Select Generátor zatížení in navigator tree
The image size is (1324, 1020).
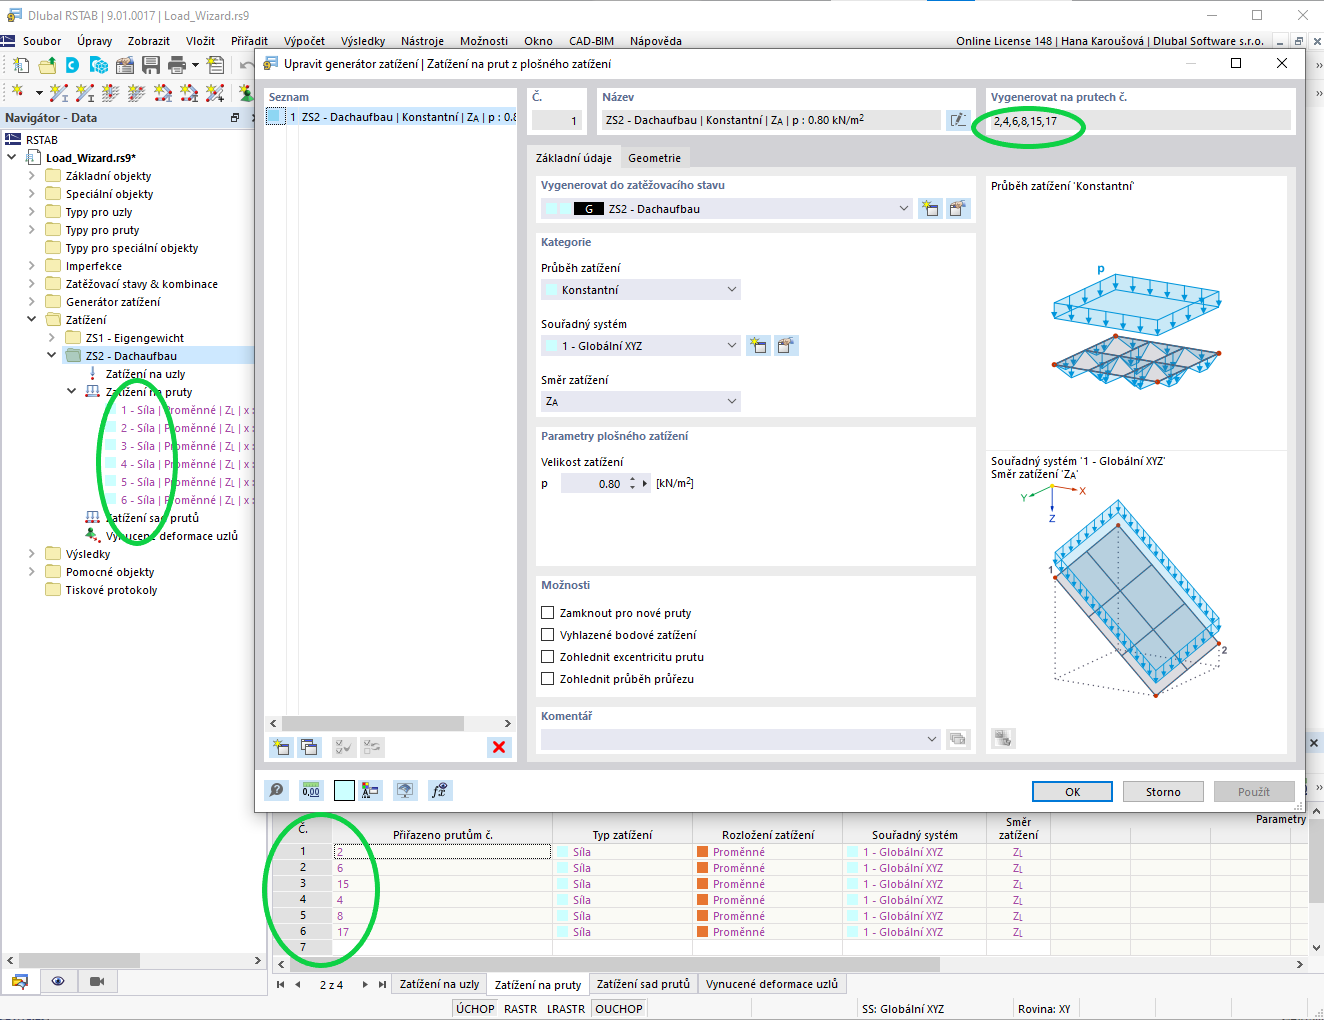pos(113,302)
